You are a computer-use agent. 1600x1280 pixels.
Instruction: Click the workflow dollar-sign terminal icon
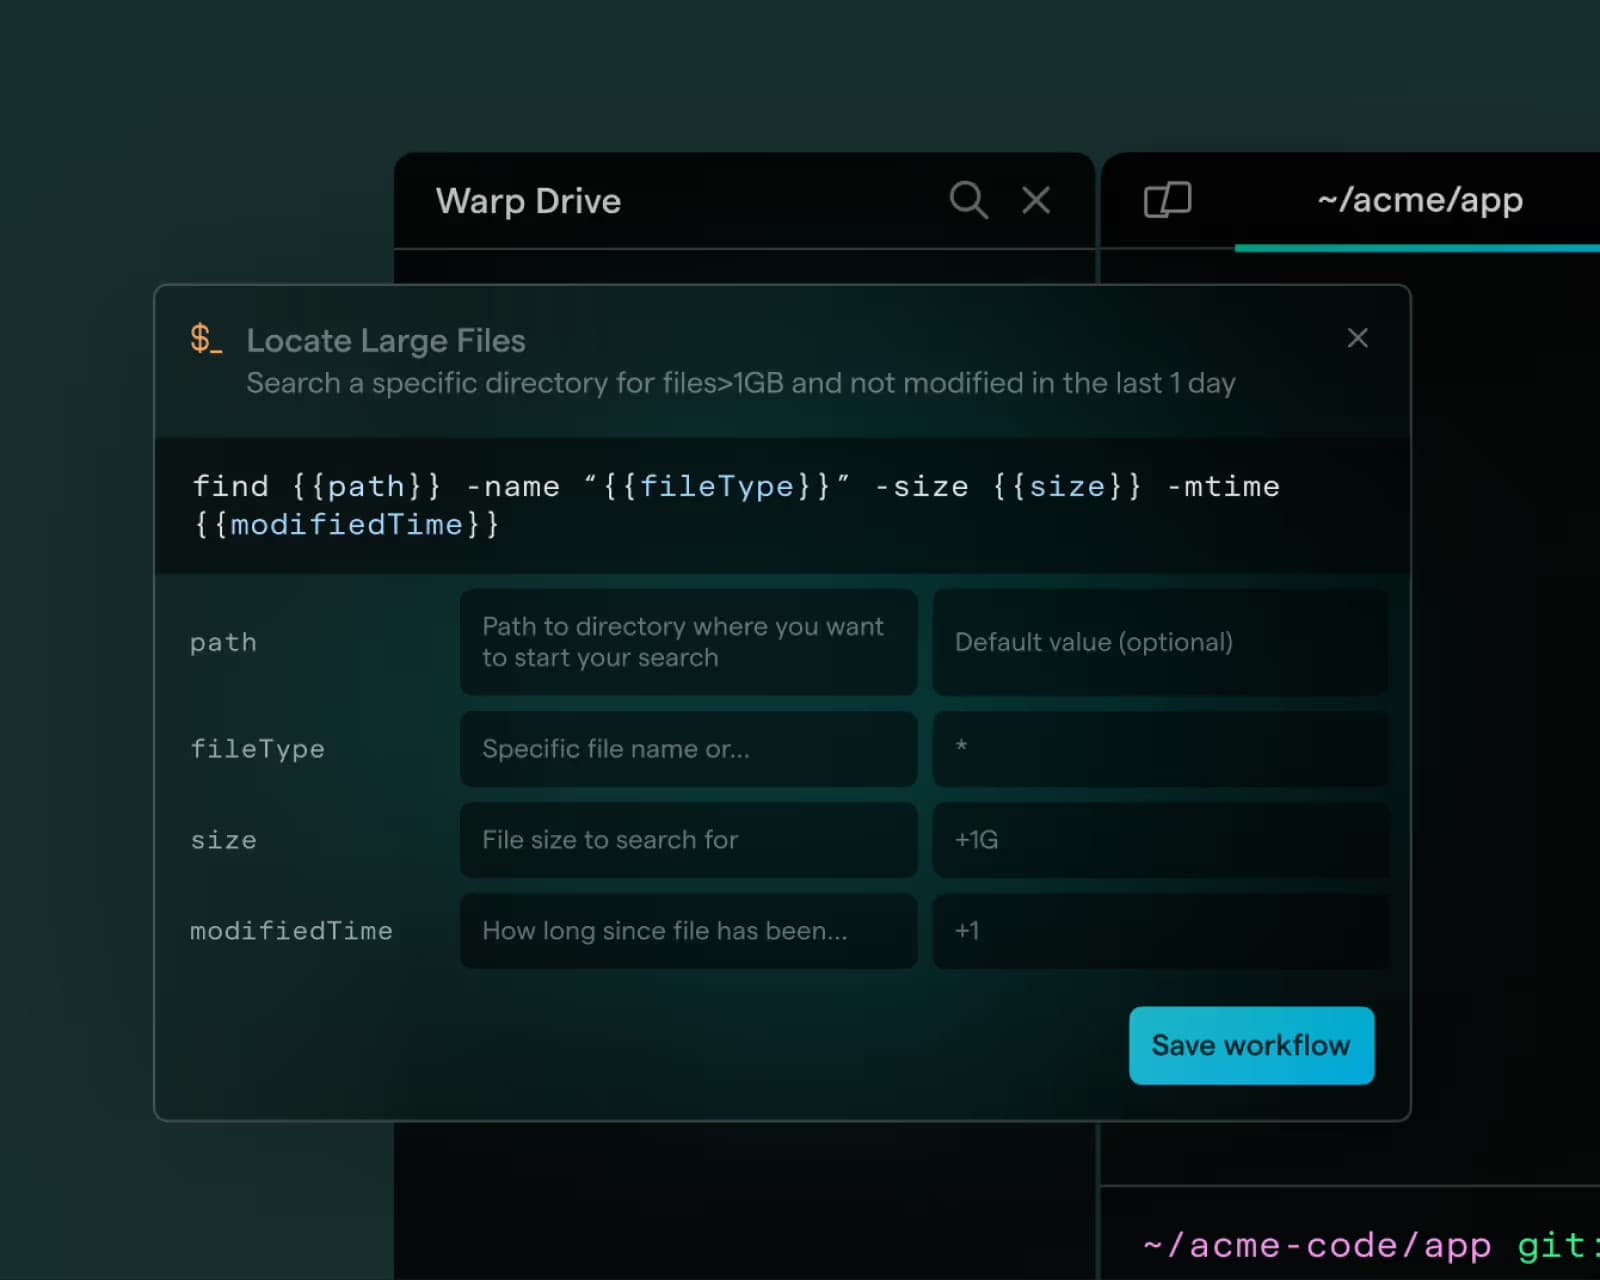[206, 340]
